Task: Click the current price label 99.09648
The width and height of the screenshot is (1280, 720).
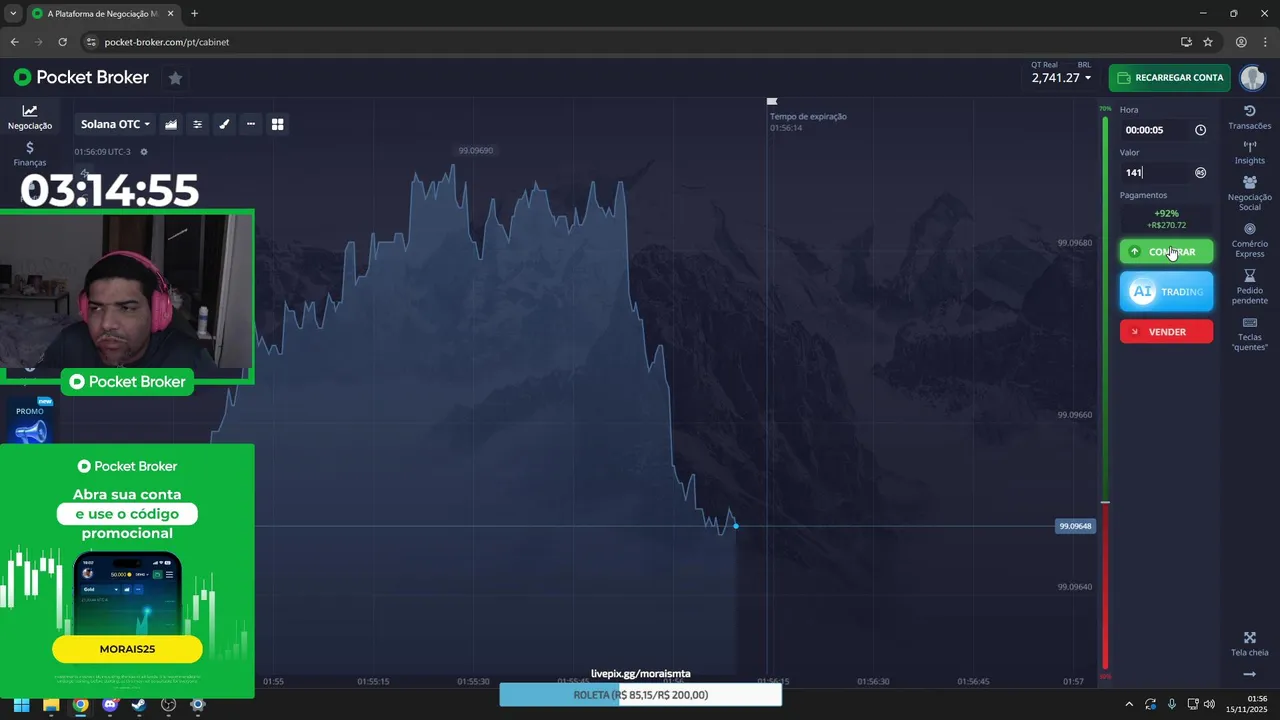Action: click(1075, 526)
